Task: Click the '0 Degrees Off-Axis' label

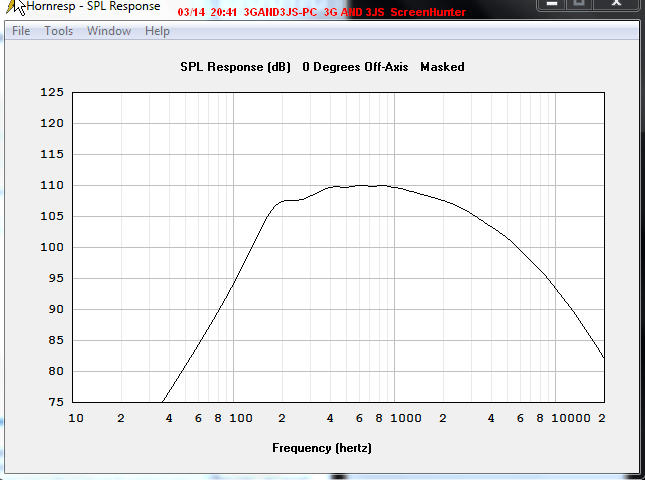Action: (x=355, y=67)
